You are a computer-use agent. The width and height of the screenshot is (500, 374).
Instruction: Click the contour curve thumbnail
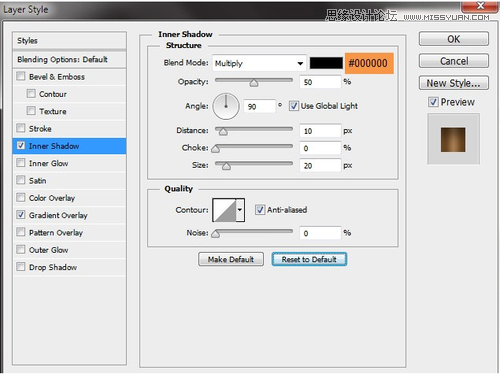224,210
